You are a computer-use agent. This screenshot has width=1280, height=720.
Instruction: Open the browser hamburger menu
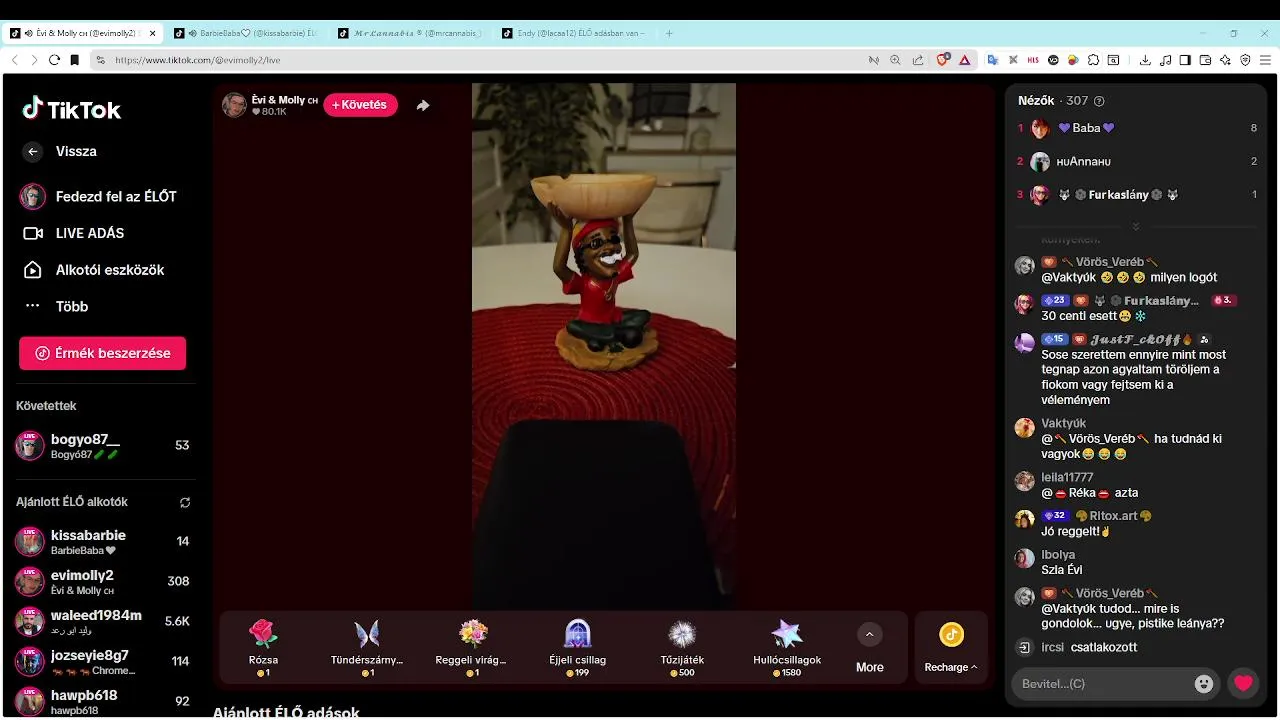point(1265,60)
